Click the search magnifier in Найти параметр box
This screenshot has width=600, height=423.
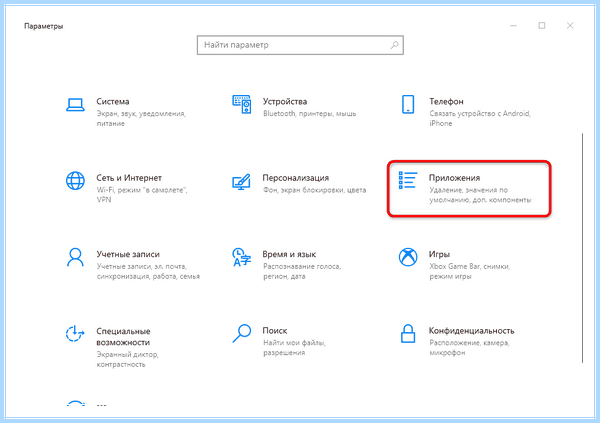click(395, 45)
